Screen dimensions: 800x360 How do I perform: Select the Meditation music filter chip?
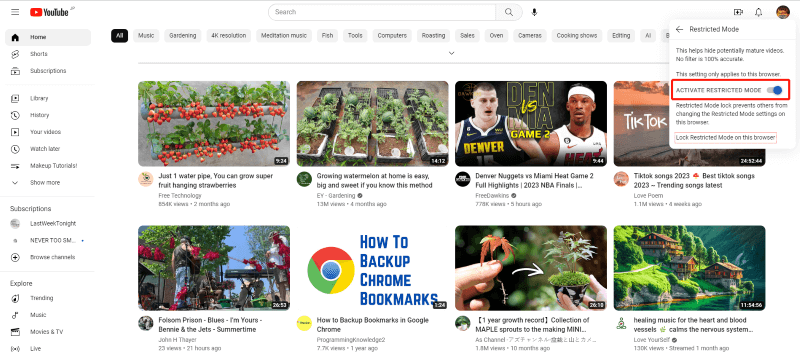click(284, 36)
